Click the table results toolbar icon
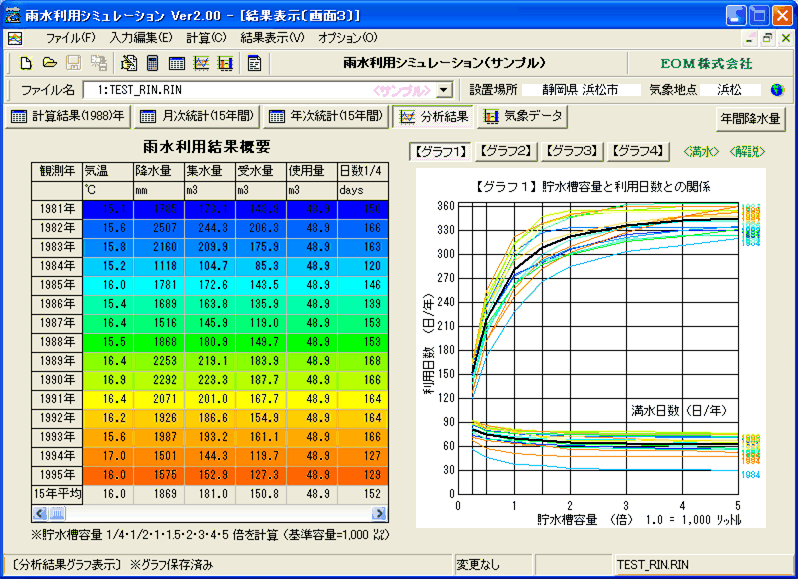798x579 pixels. [177, 63]
